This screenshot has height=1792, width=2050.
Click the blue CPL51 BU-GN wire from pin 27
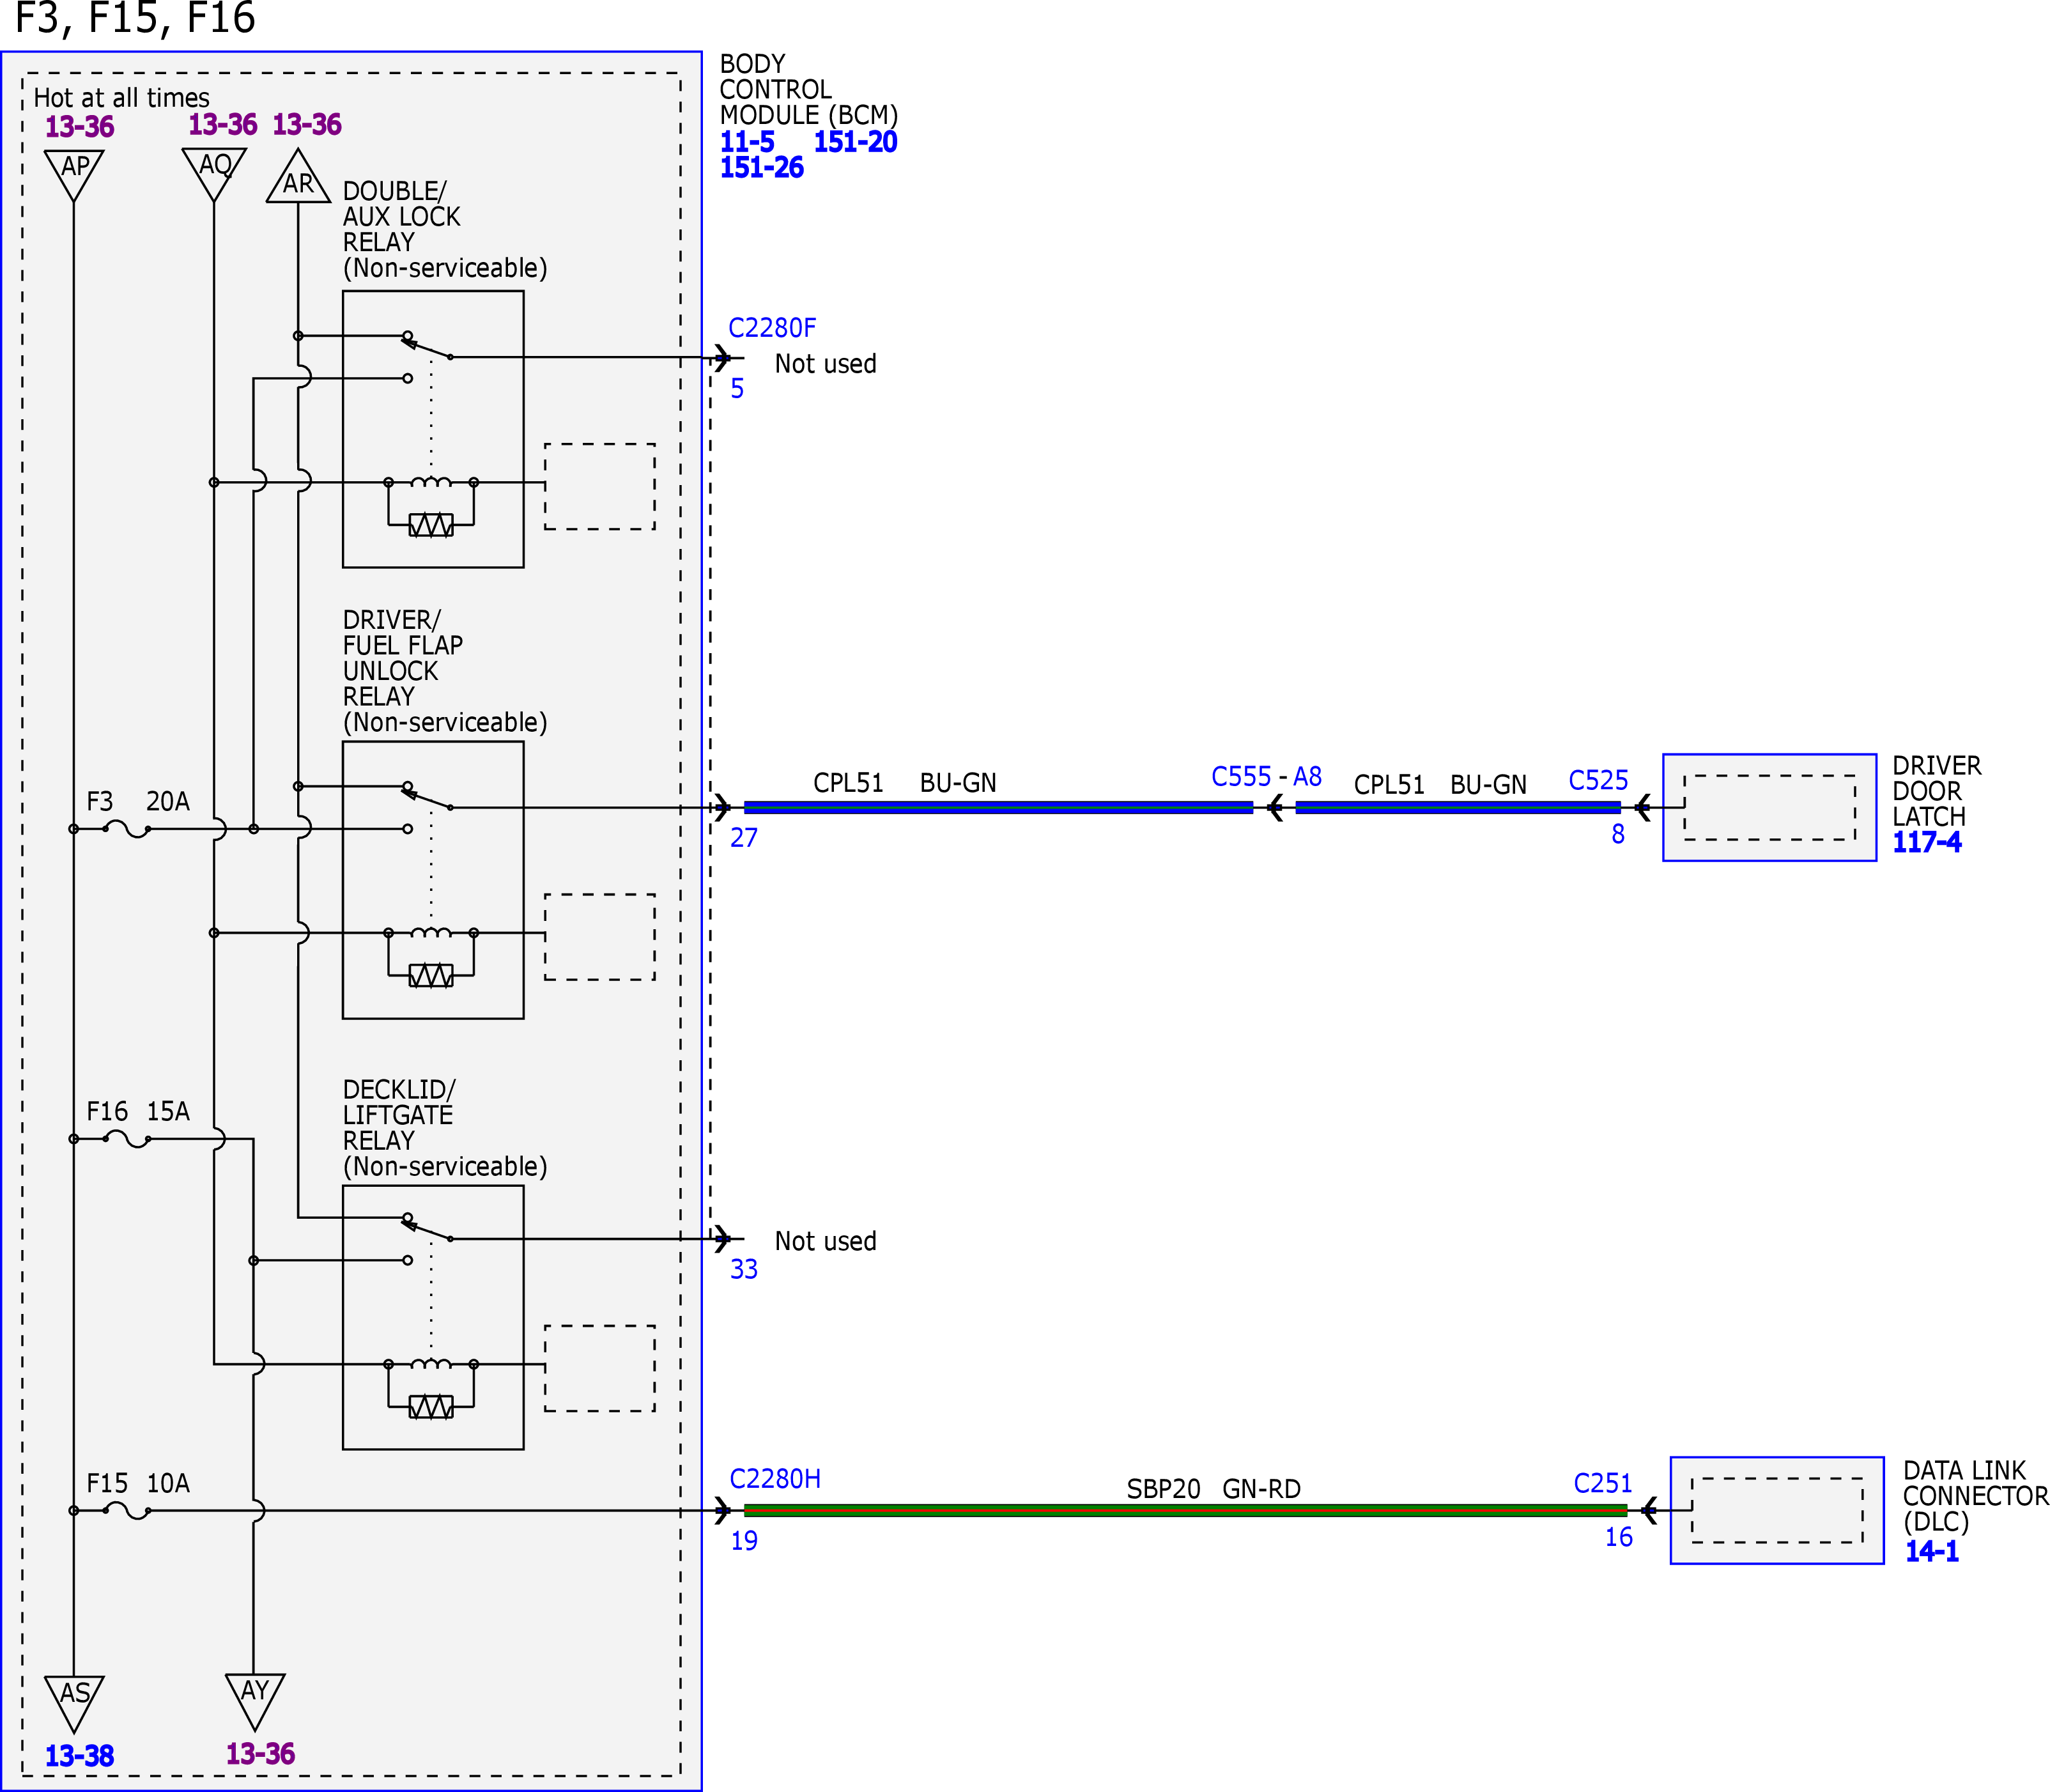click(998, 808)
